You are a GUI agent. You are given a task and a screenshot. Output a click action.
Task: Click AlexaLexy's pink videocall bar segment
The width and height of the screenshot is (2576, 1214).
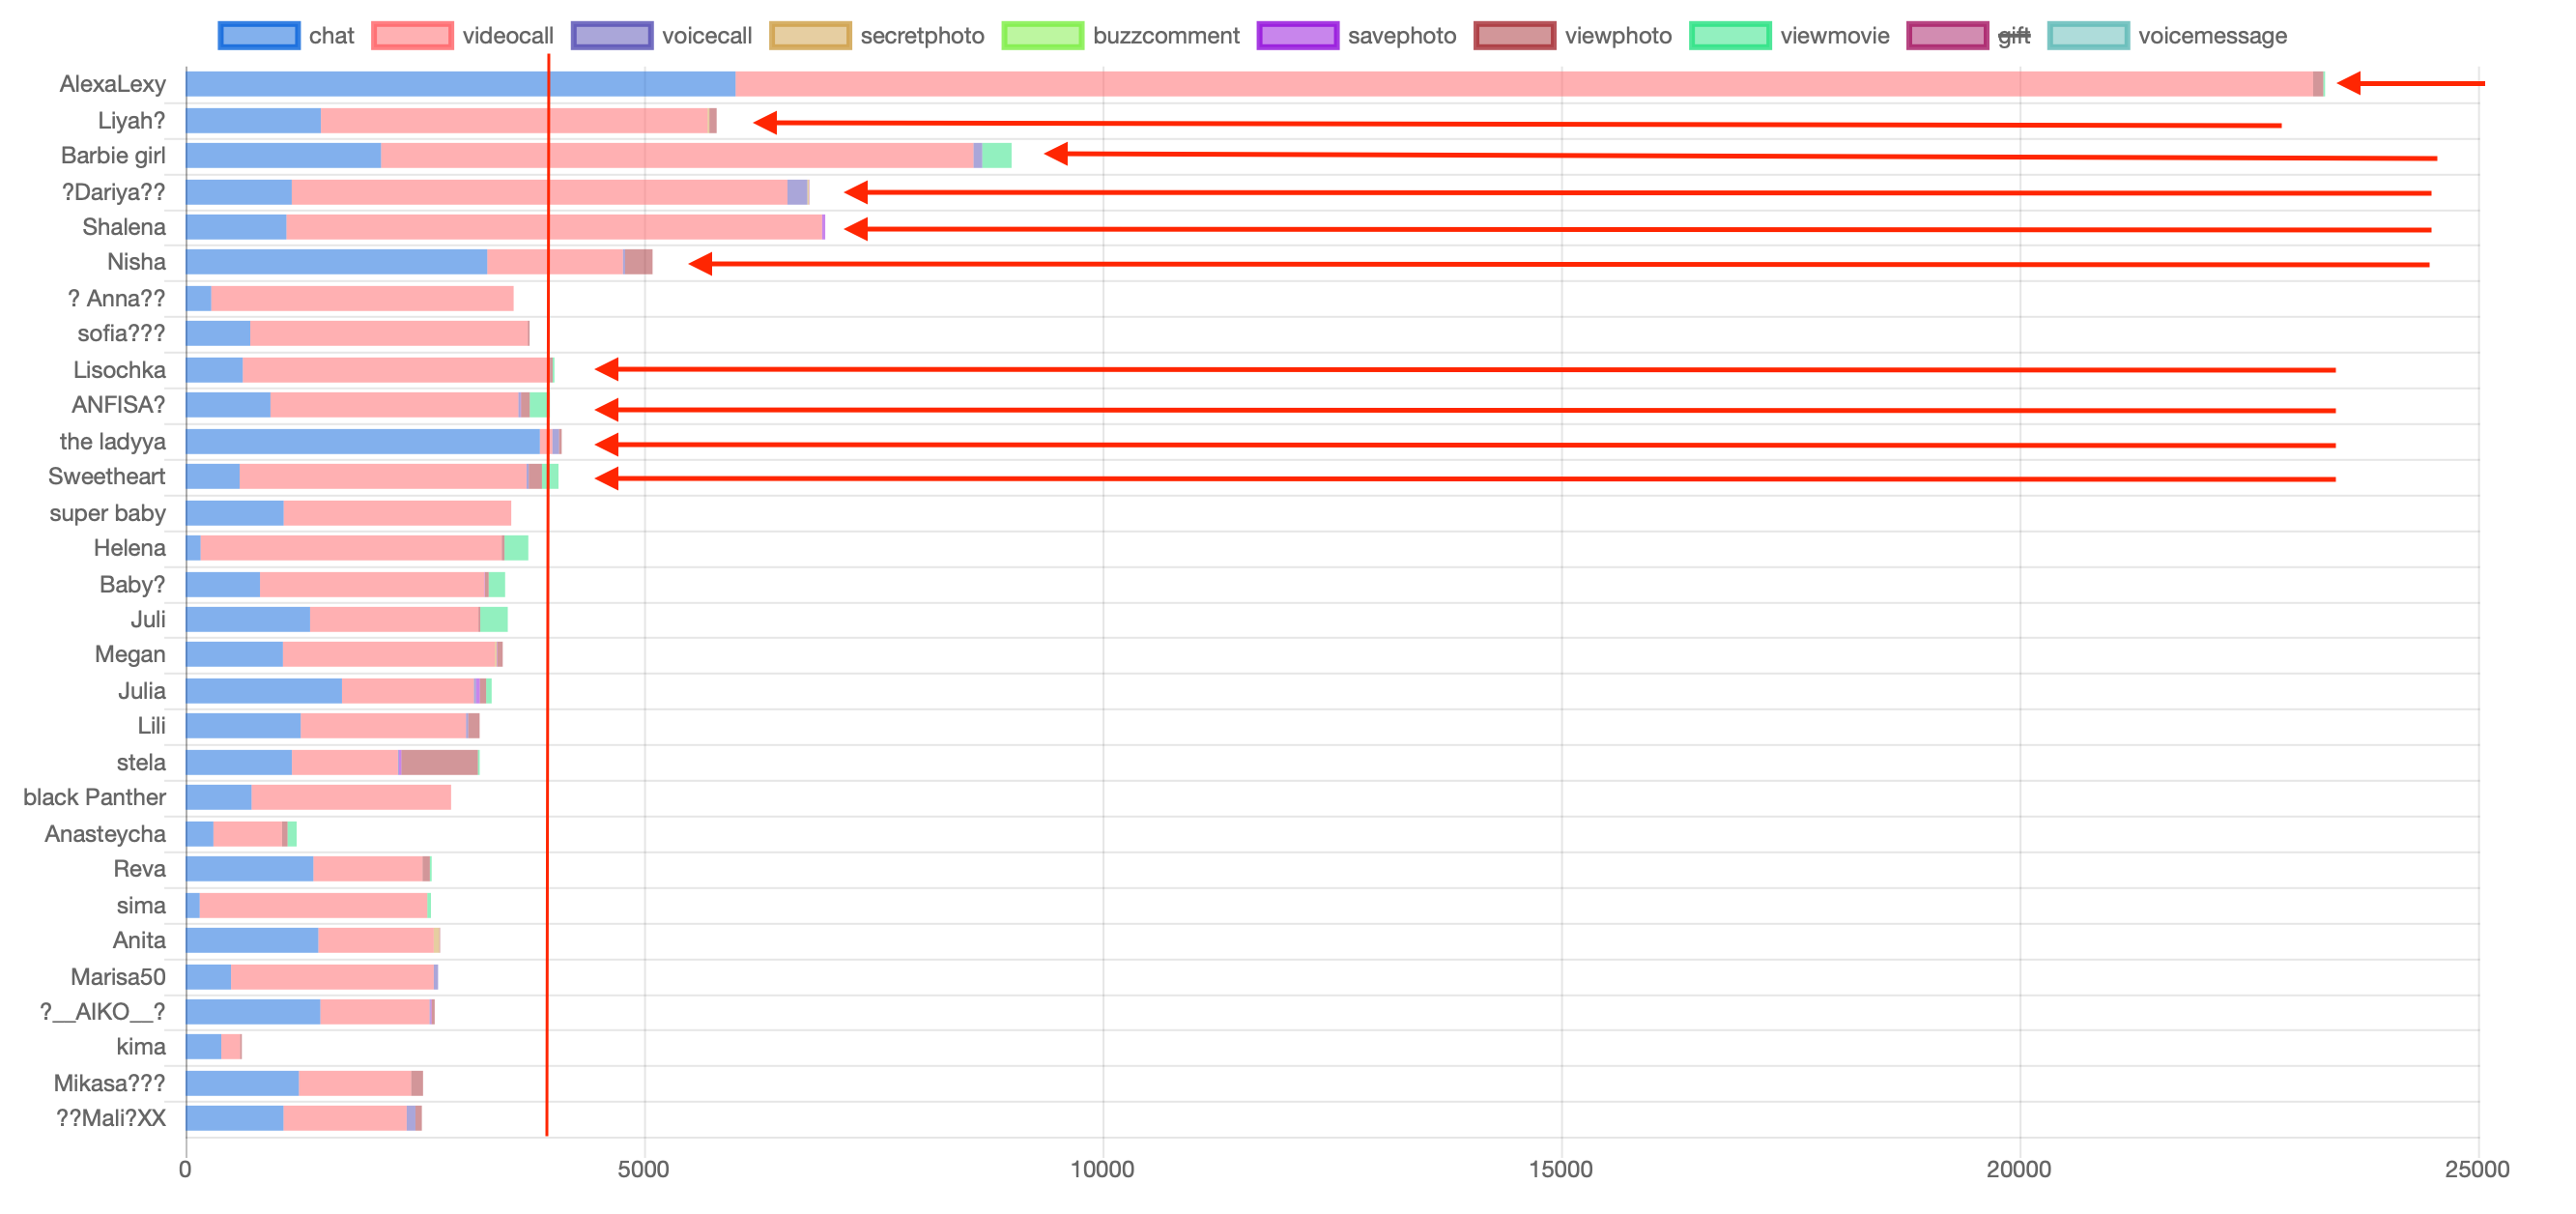point(1524,84)
